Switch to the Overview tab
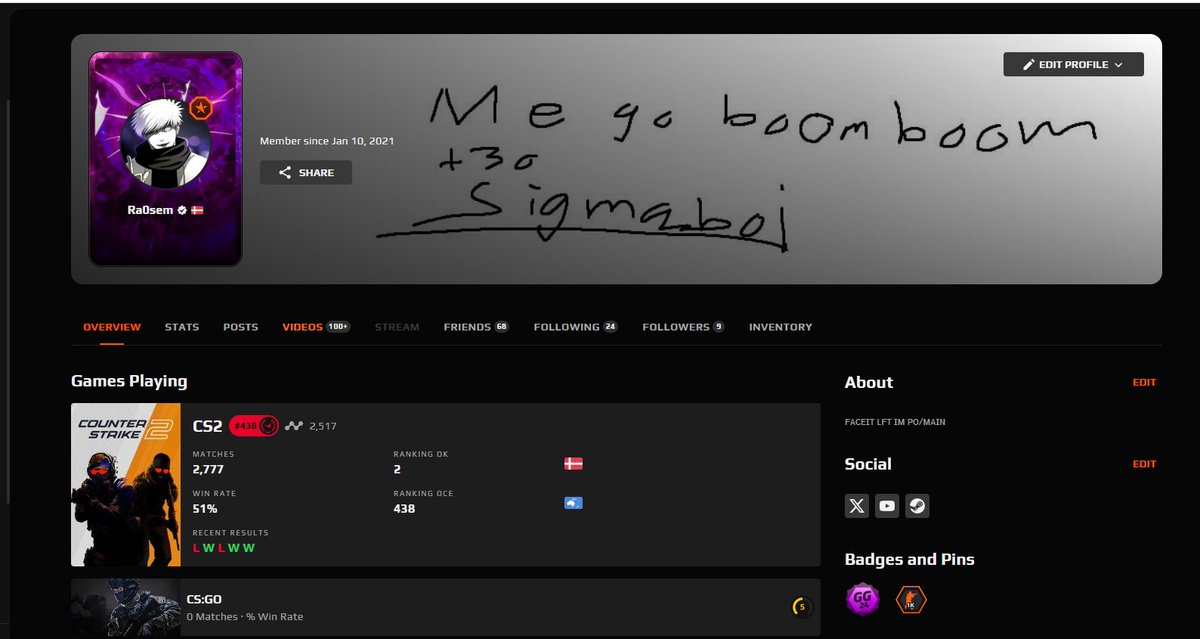This screenshot has width=1200, height=639. [112, 327]
